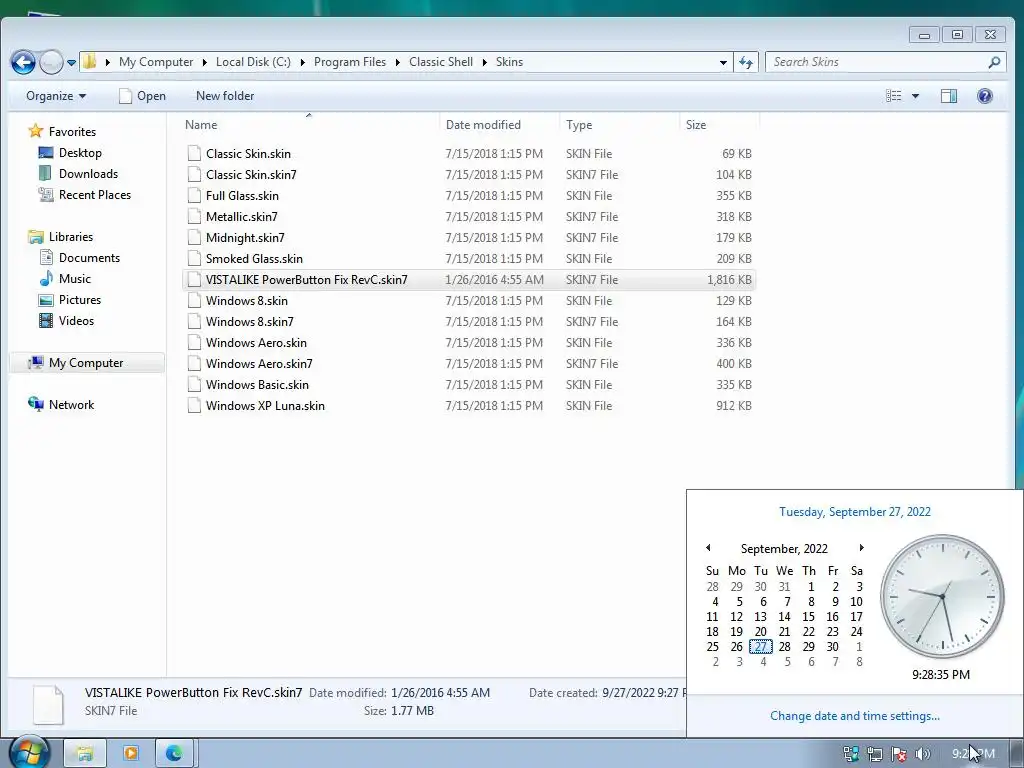Viewport: 1024px width, 768px height.
Task: Select Windows Aero.skin file icon
Action: coord(194,342)
